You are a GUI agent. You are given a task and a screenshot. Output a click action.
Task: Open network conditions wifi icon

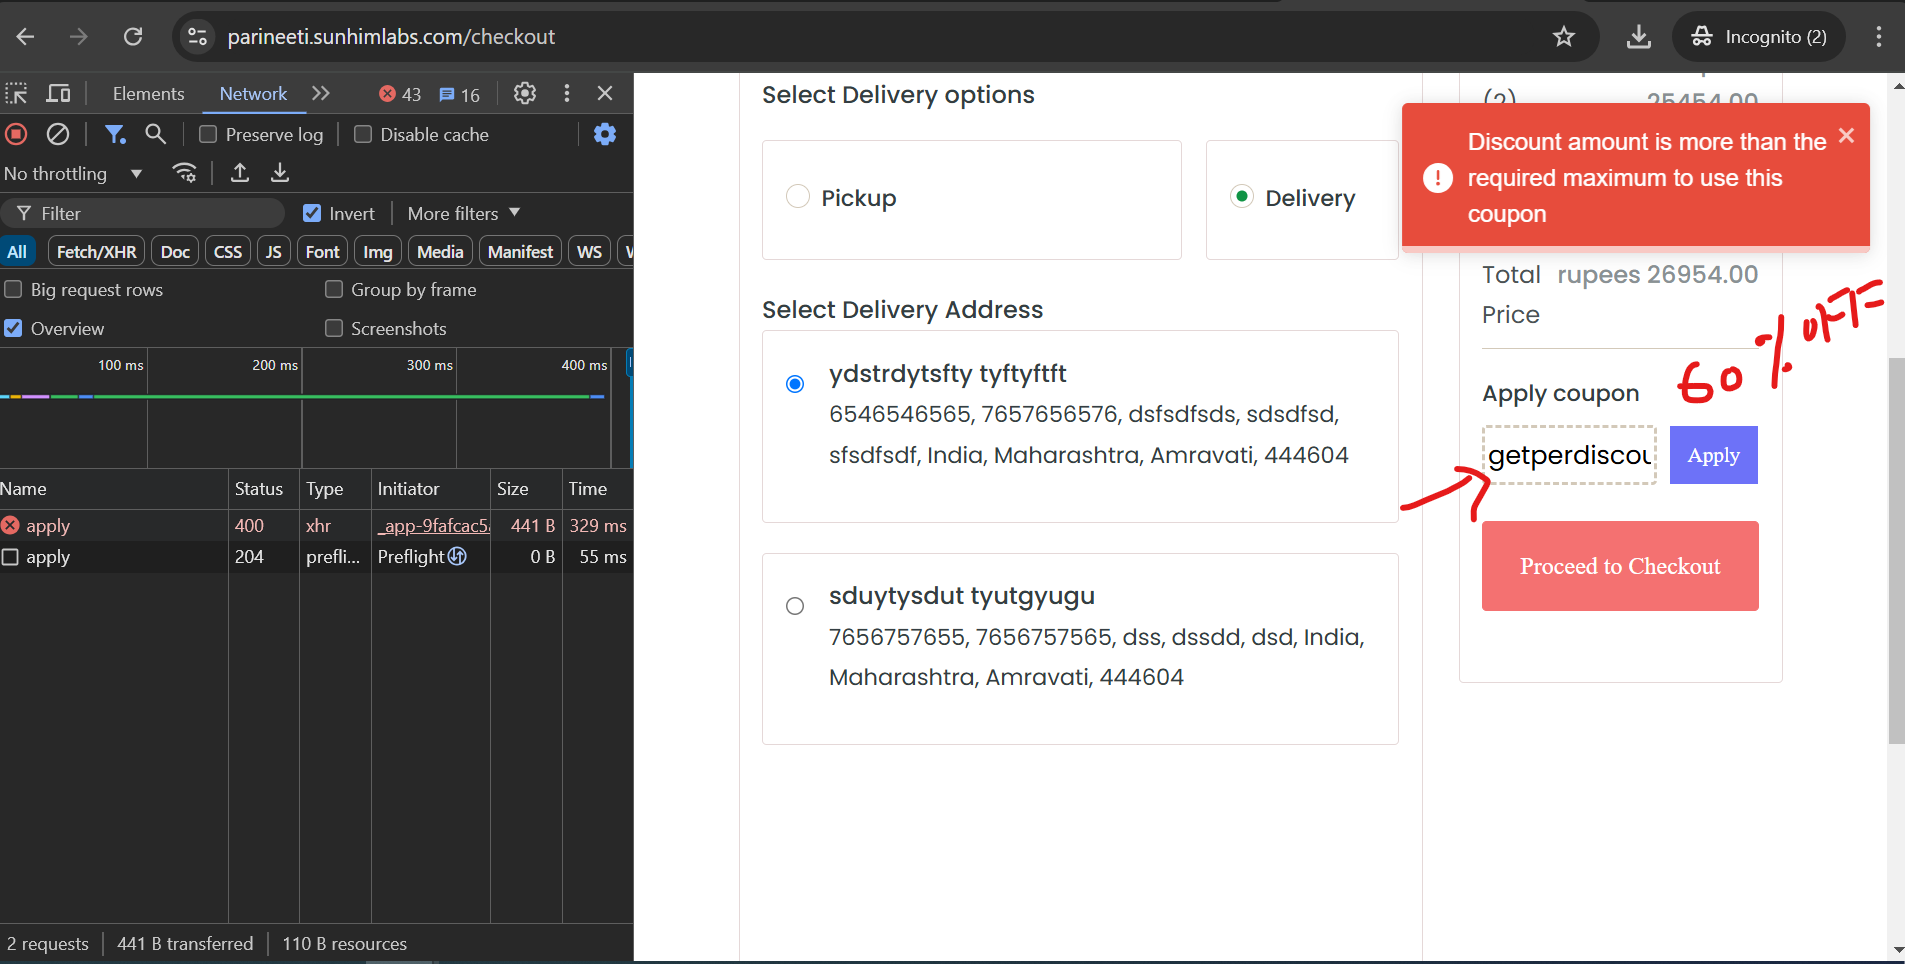184,173
